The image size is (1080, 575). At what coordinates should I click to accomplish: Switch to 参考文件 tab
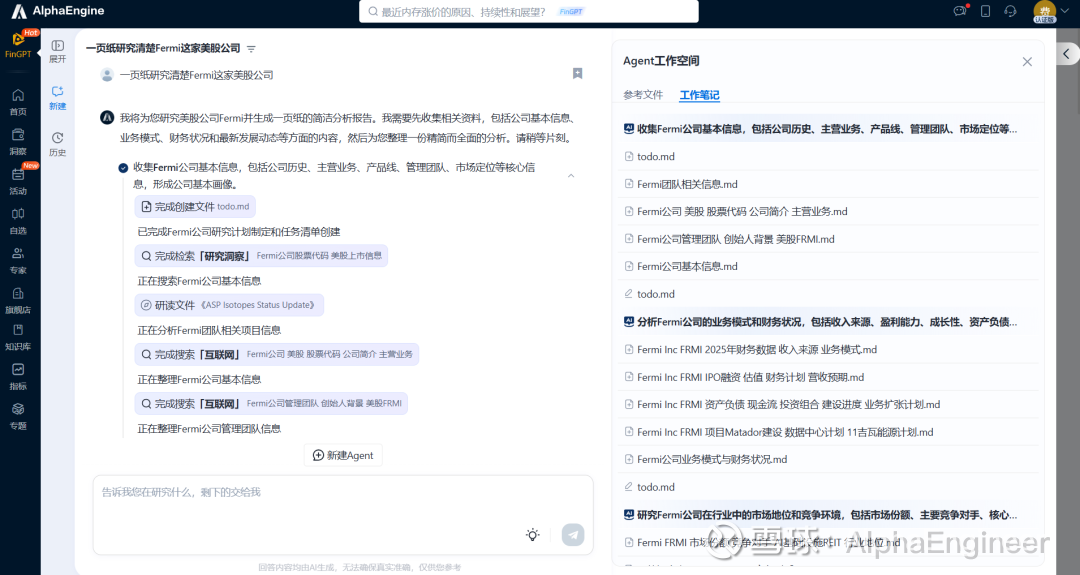[x=643, y=95]
